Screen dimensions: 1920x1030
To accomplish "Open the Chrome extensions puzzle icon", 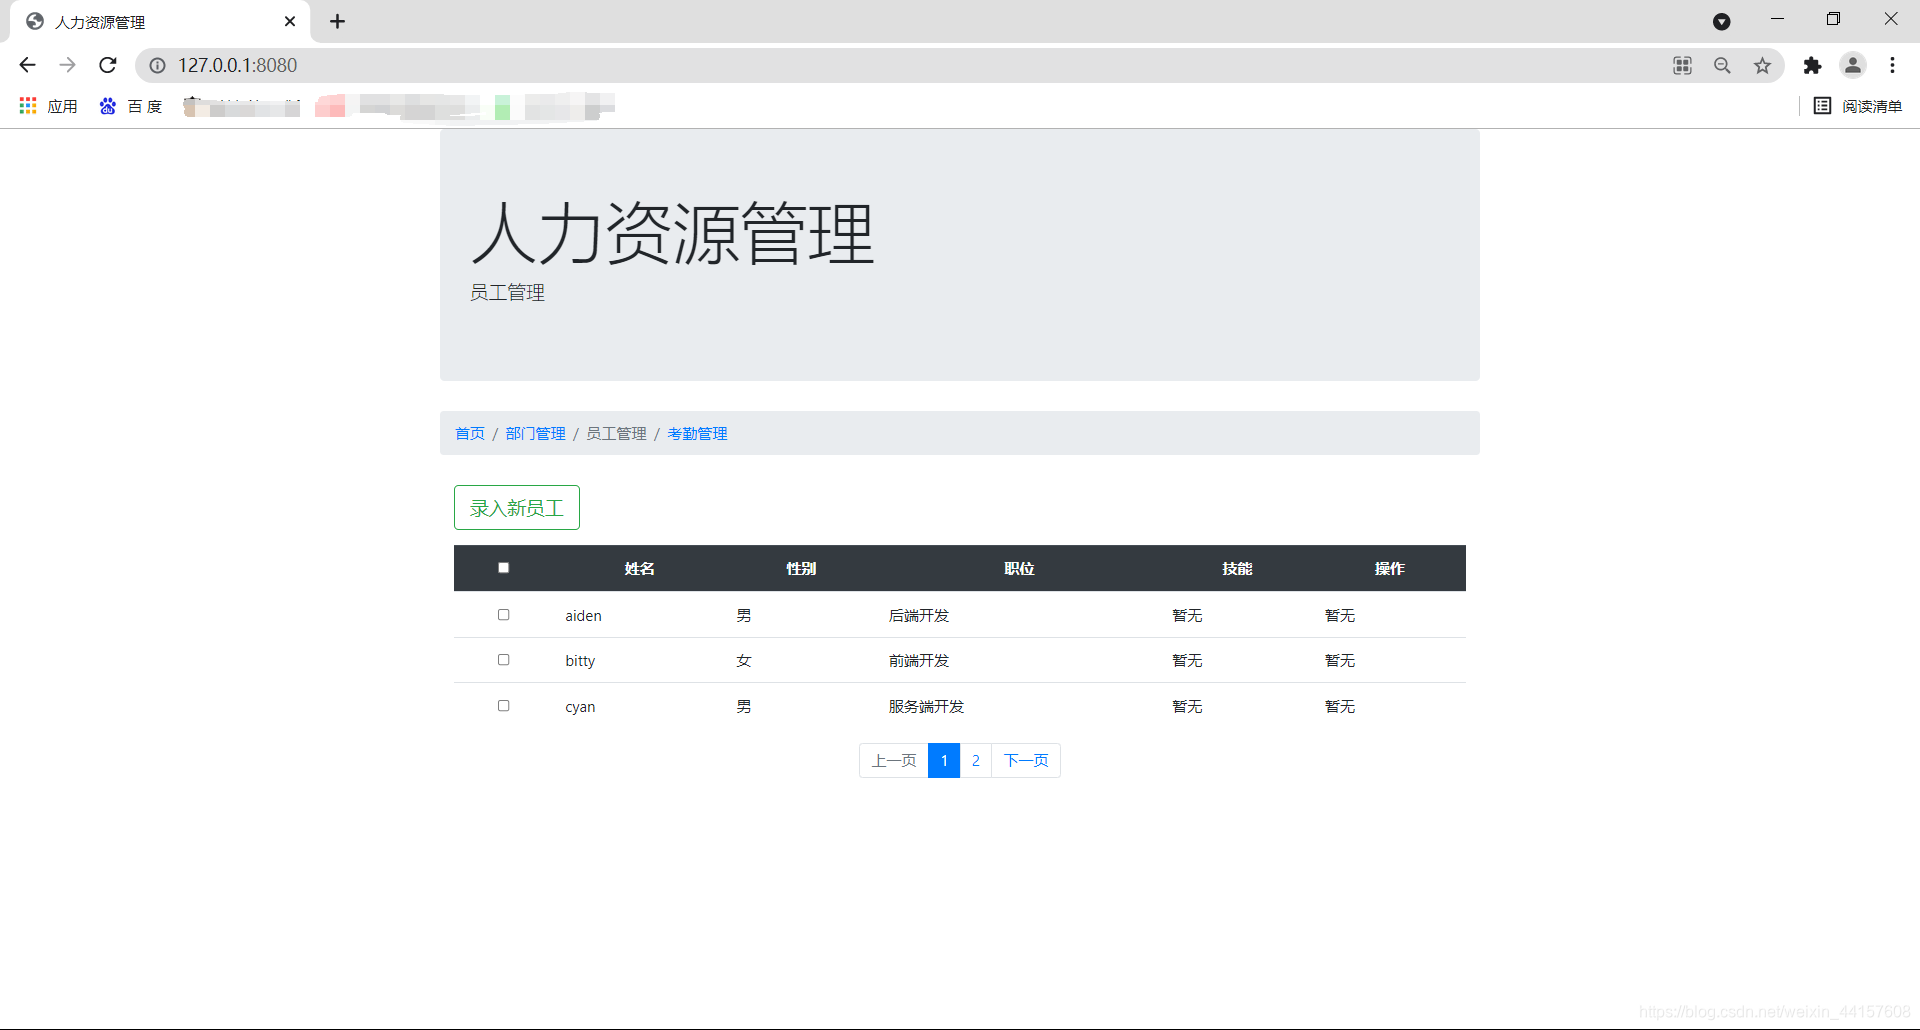I will coord(1814,65).
